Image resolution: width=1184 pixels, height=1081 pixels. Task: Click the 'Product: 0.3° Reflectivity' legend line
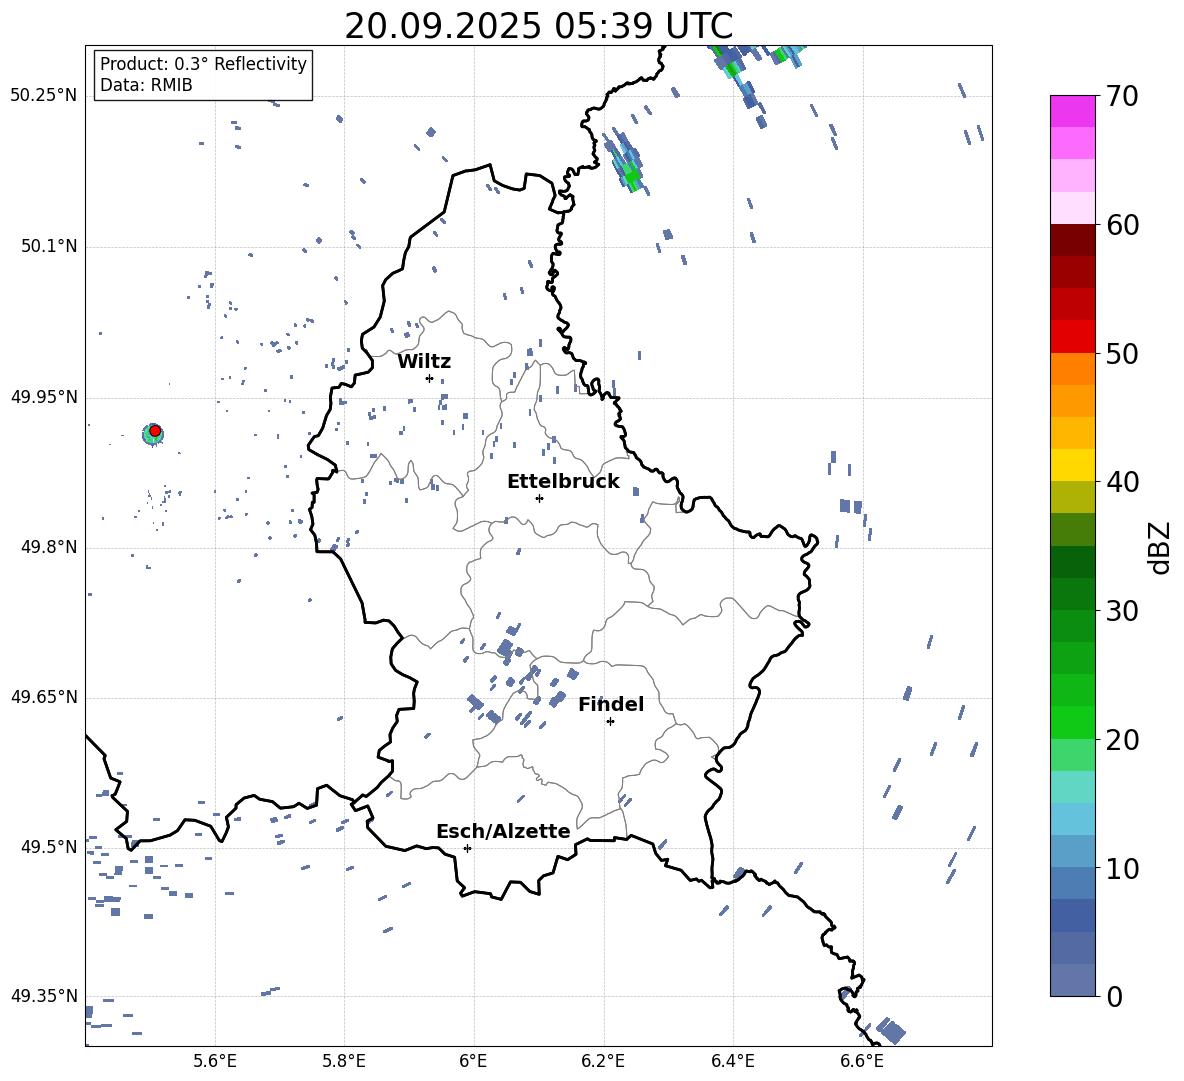tap(204, 64)
